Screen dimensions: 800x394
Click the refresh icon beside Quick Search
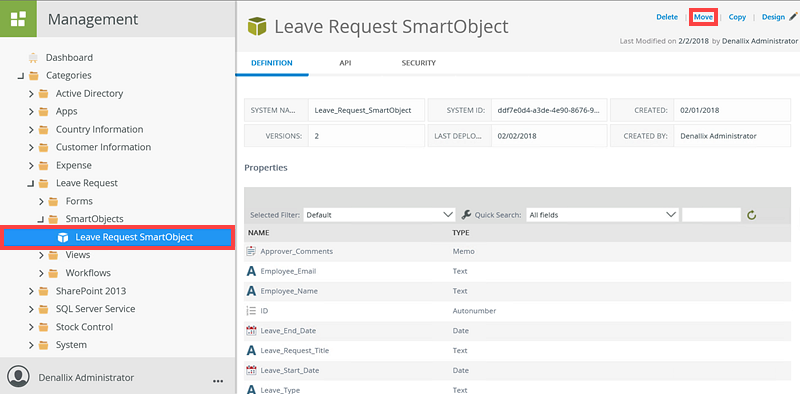coord(751,215)
